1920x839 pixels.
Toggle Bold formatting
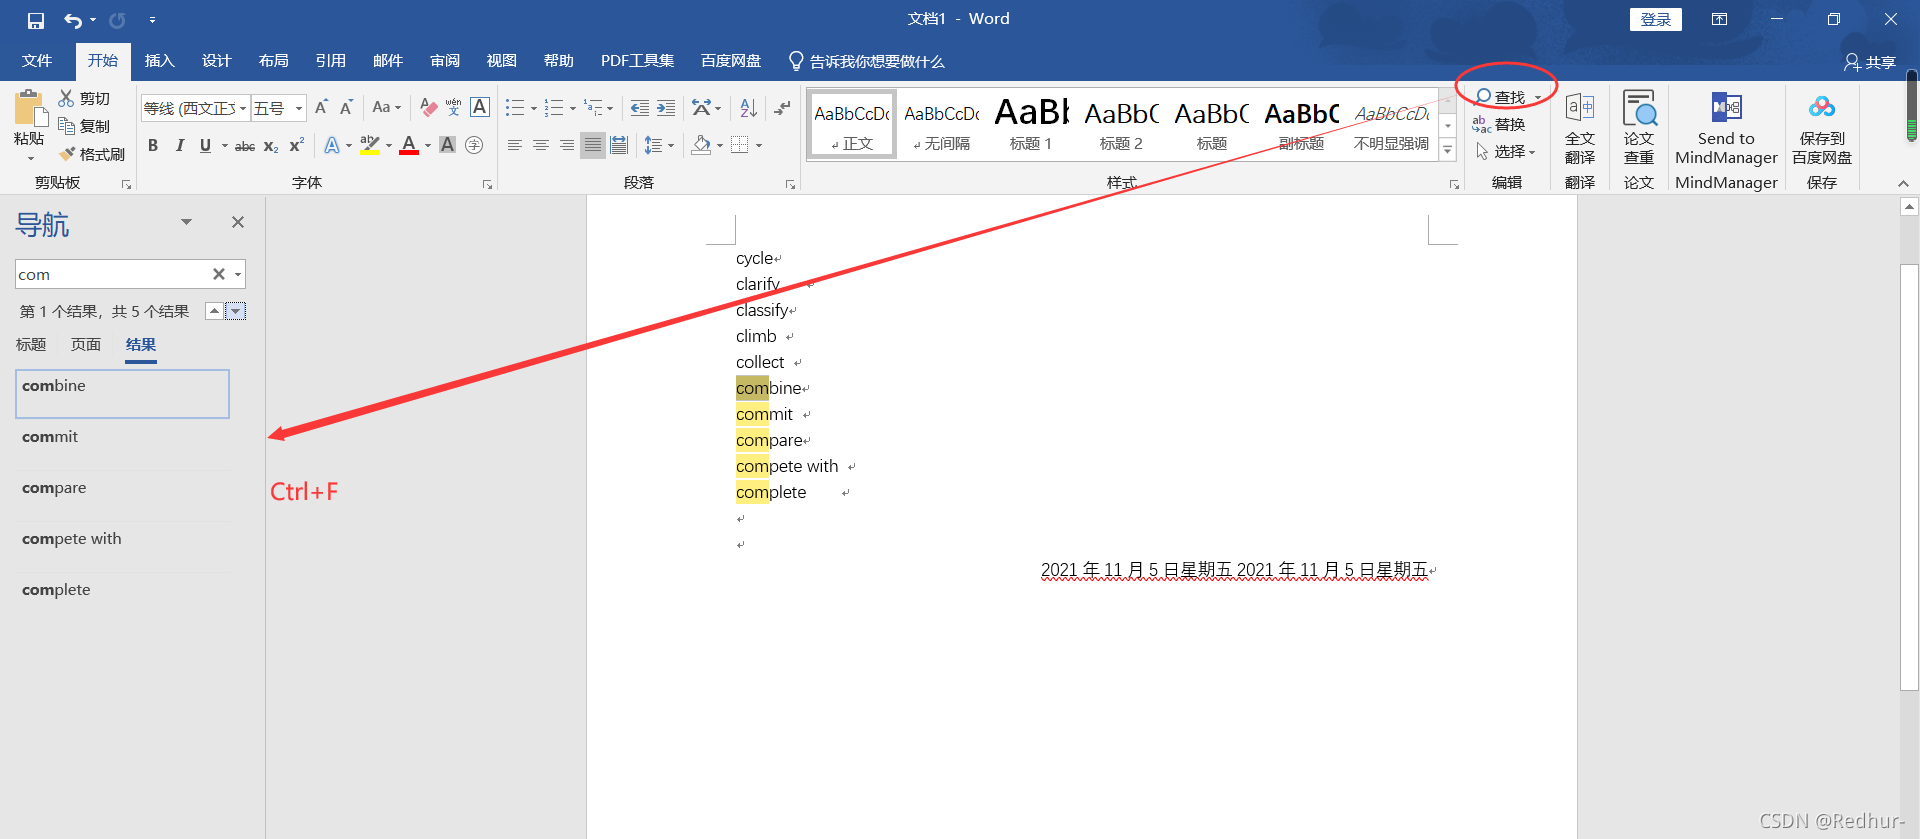pyautogui.click(x=153, y=145)
